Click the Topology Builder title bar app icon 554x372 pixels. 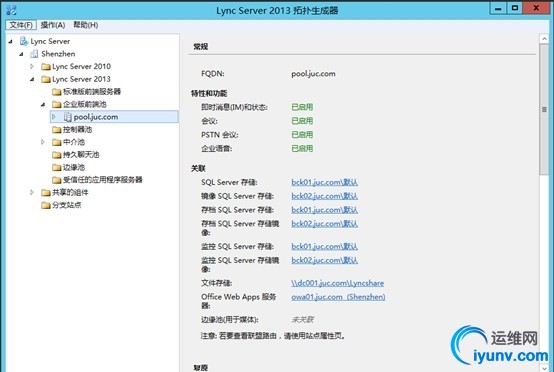(11, 10)
